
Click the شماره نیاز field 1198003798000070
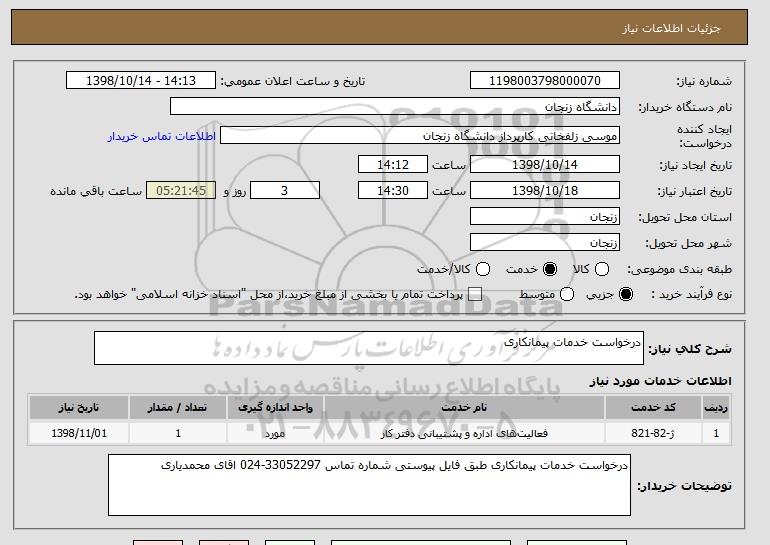(x=545, y=81)
